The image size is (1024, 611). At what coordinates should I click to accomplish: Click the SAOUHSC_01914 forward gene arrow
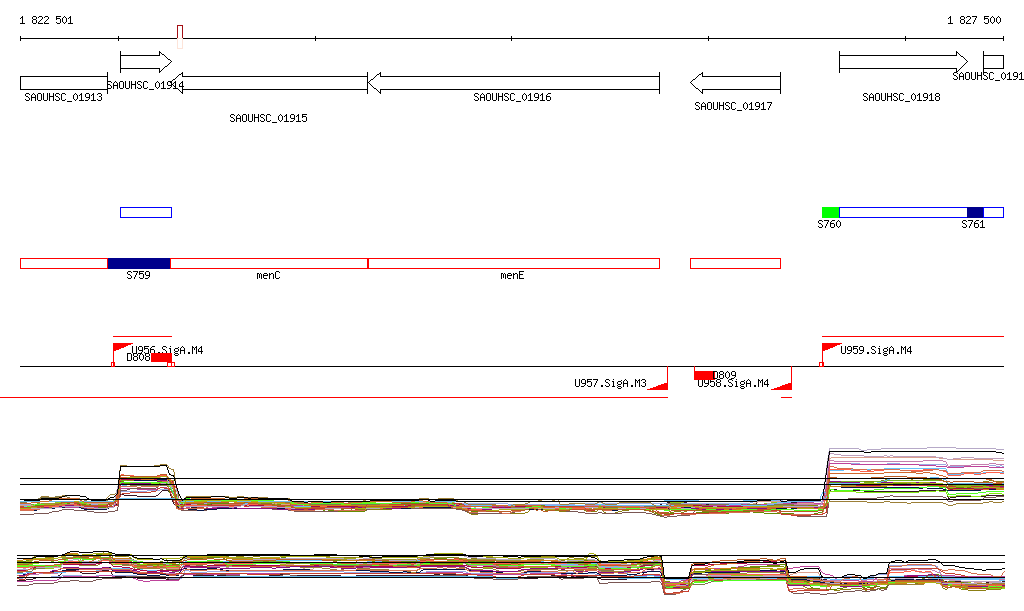click(146, 62)
